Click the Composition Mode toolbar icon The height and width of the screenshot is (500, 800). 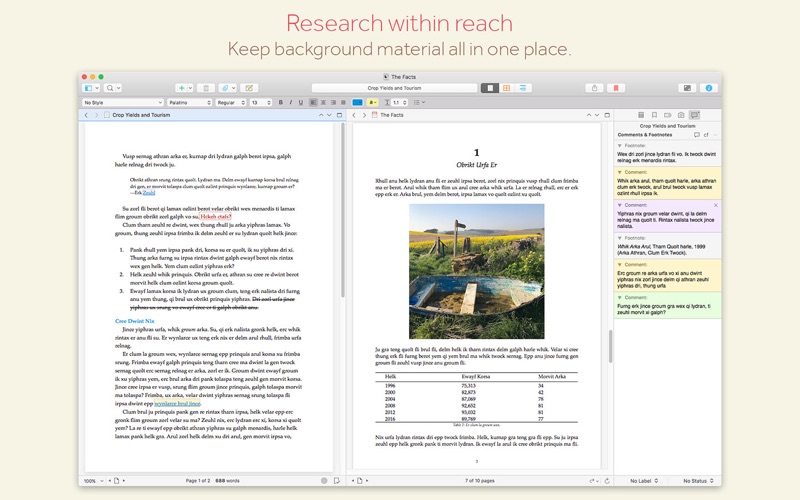pos(686,88)
